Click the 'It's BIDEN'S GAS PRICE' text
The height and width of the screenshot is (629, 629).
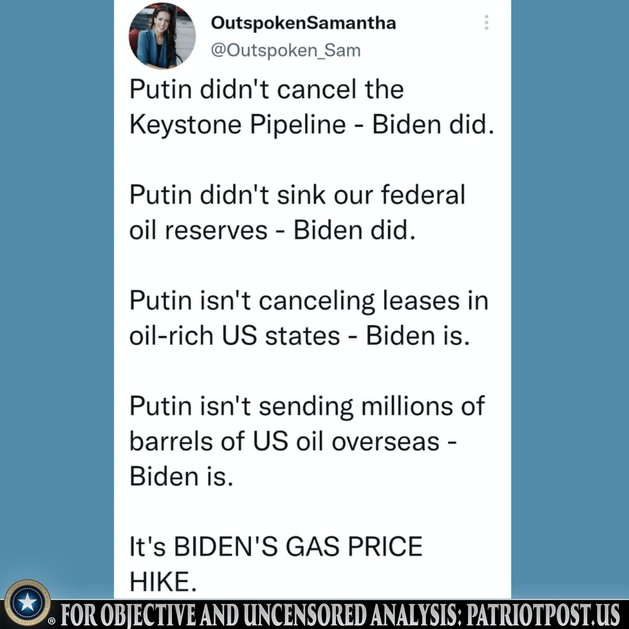276,547
